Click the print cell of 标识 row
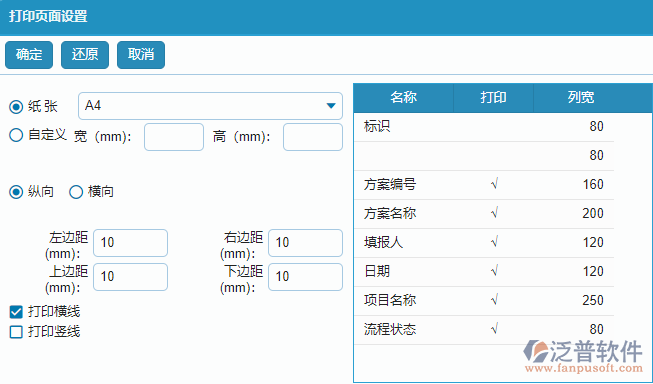Image resolution: width=653 pixels, height=384 pixels. click(x=494, y=127)
